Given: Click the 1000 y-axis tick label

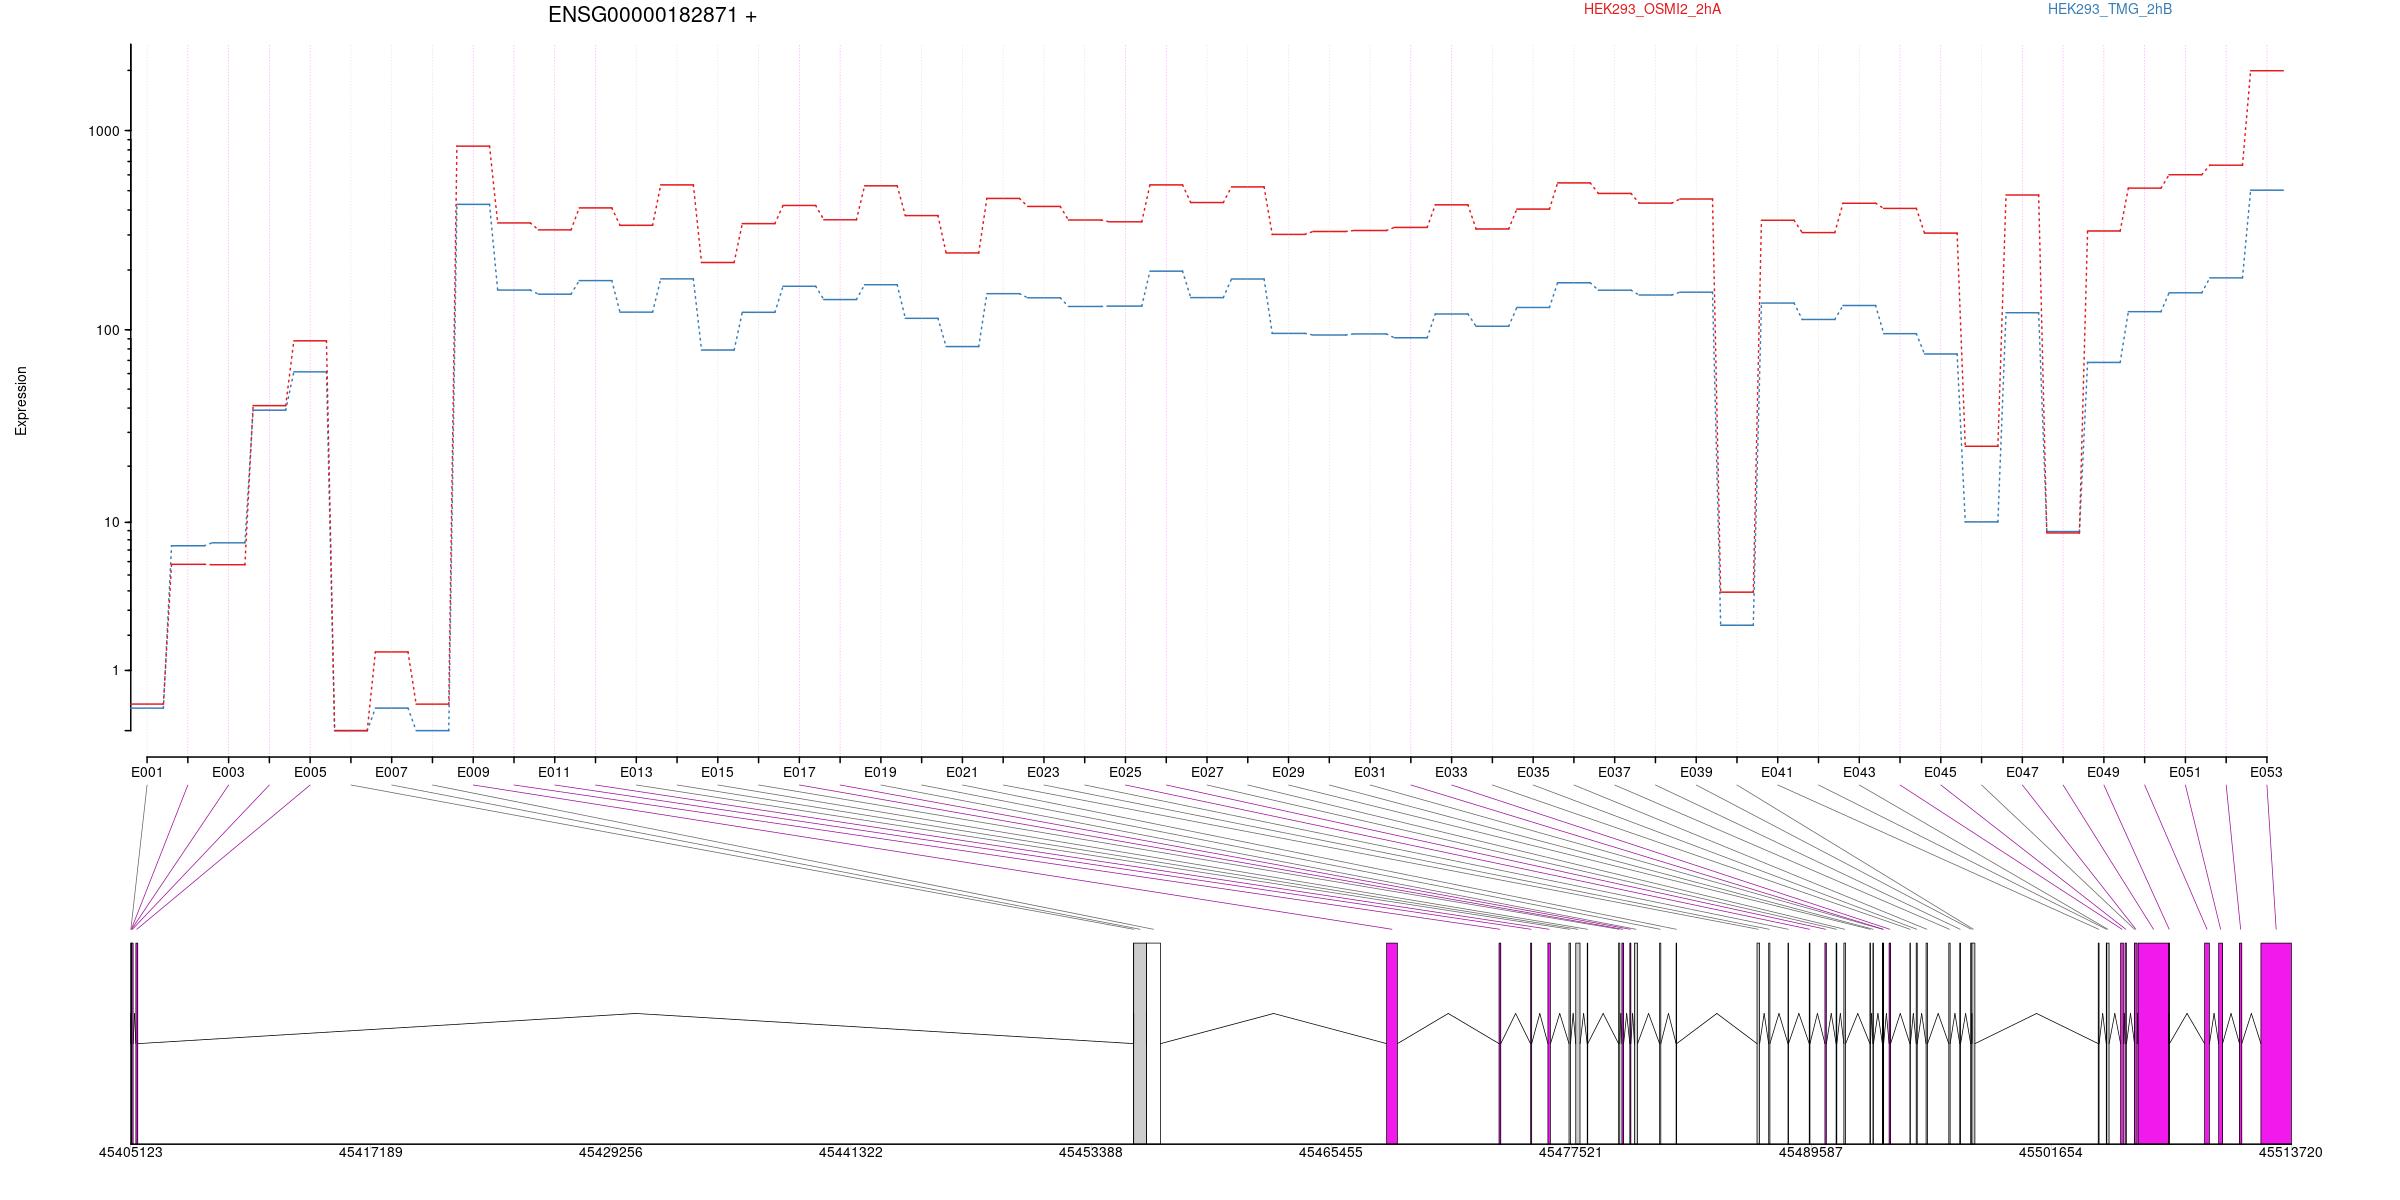Looking at the screenshot, I should click(x=103, y=131).
